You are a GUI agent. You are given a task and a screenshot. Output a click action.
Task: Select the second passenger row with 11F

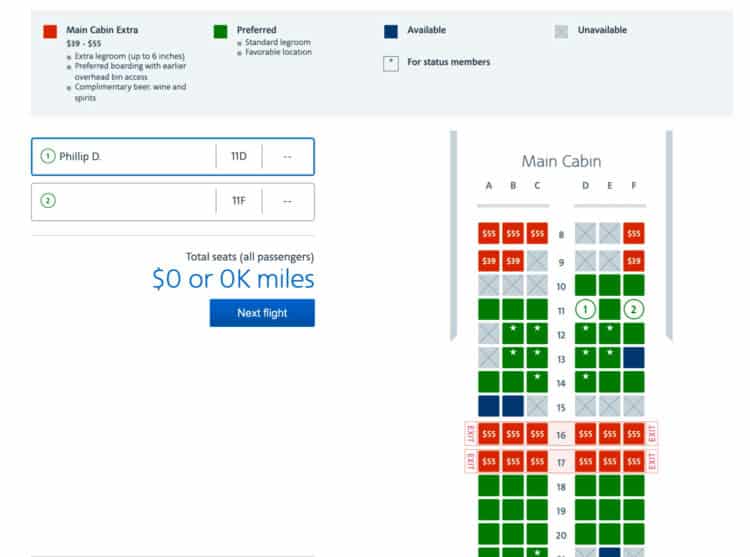click(172, 201)
